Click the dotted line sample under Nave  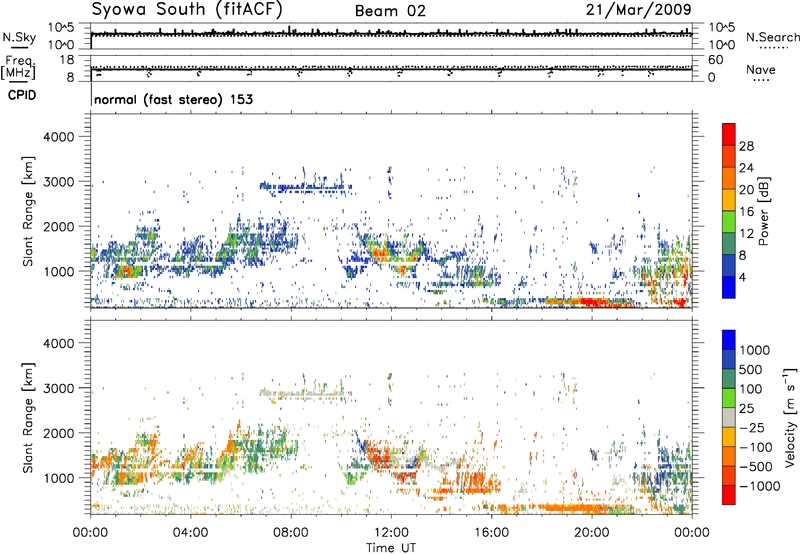(x=761, y=80)
